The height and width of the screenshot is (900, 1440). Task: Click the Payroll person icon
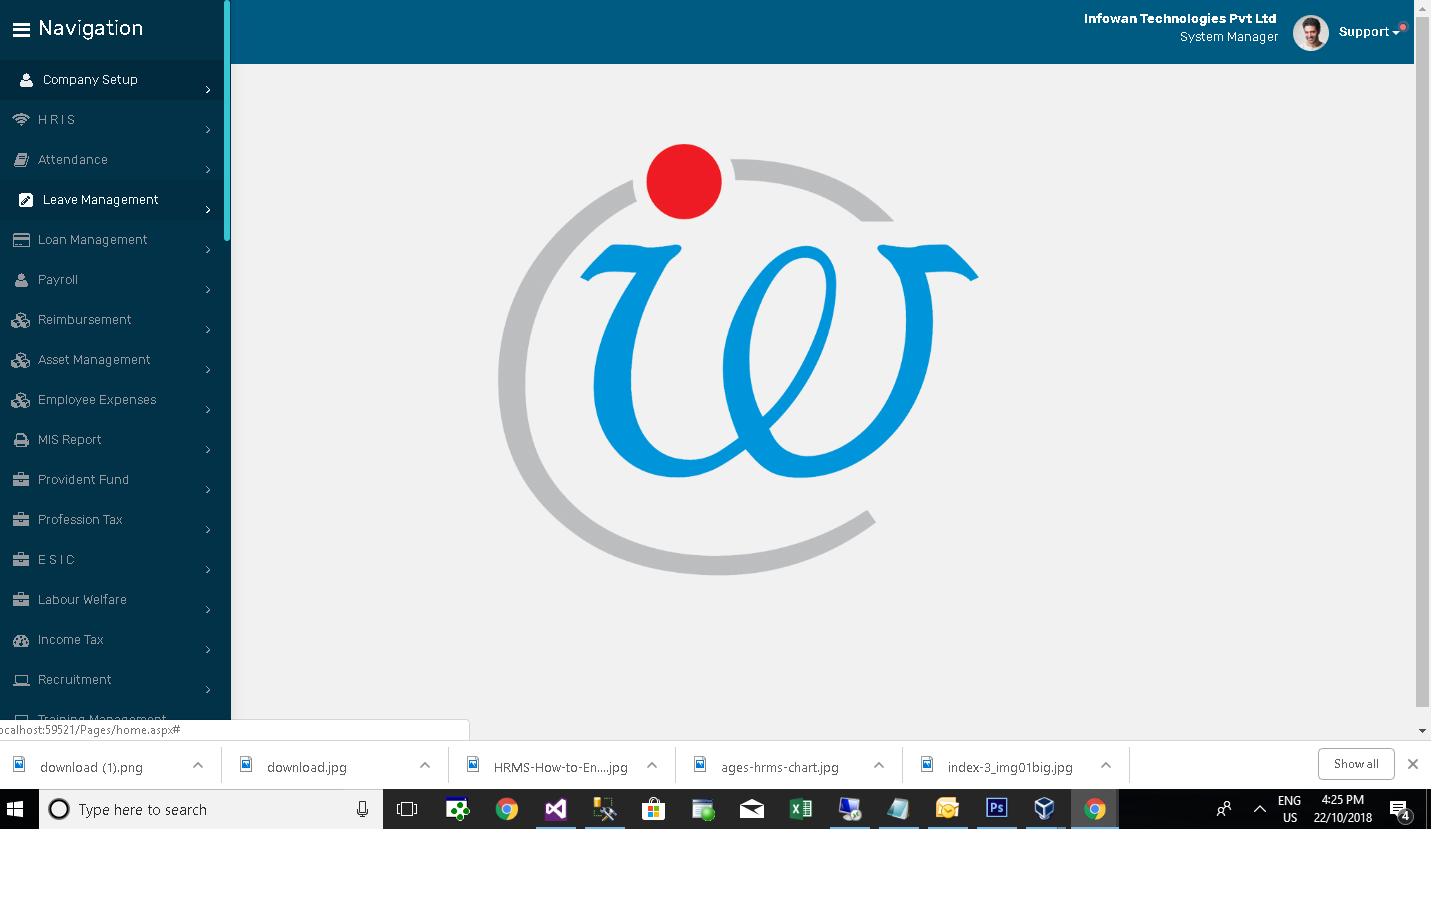[21, 280]
